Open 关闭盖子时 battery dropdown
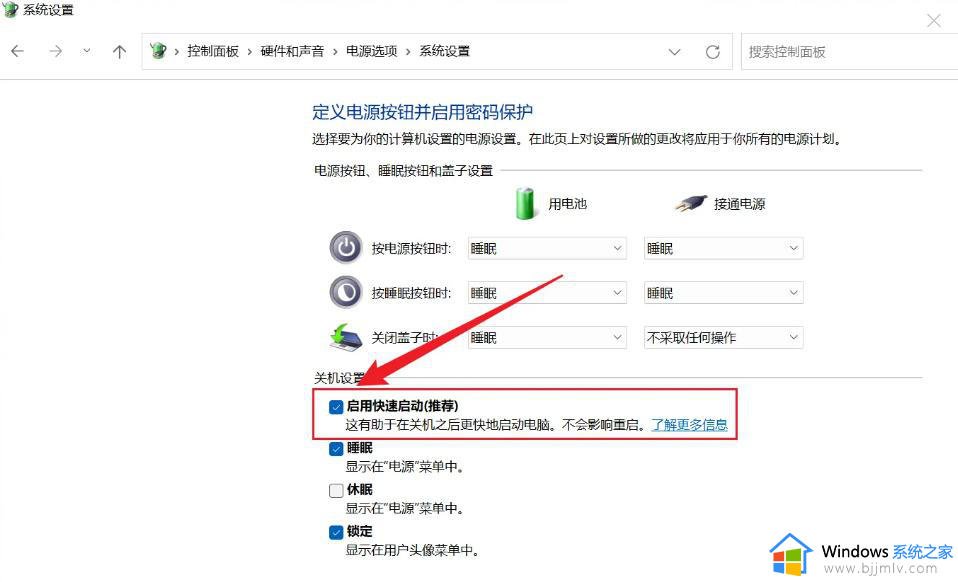The width and height of the screenshot is (958, 582). pos(547,338)
